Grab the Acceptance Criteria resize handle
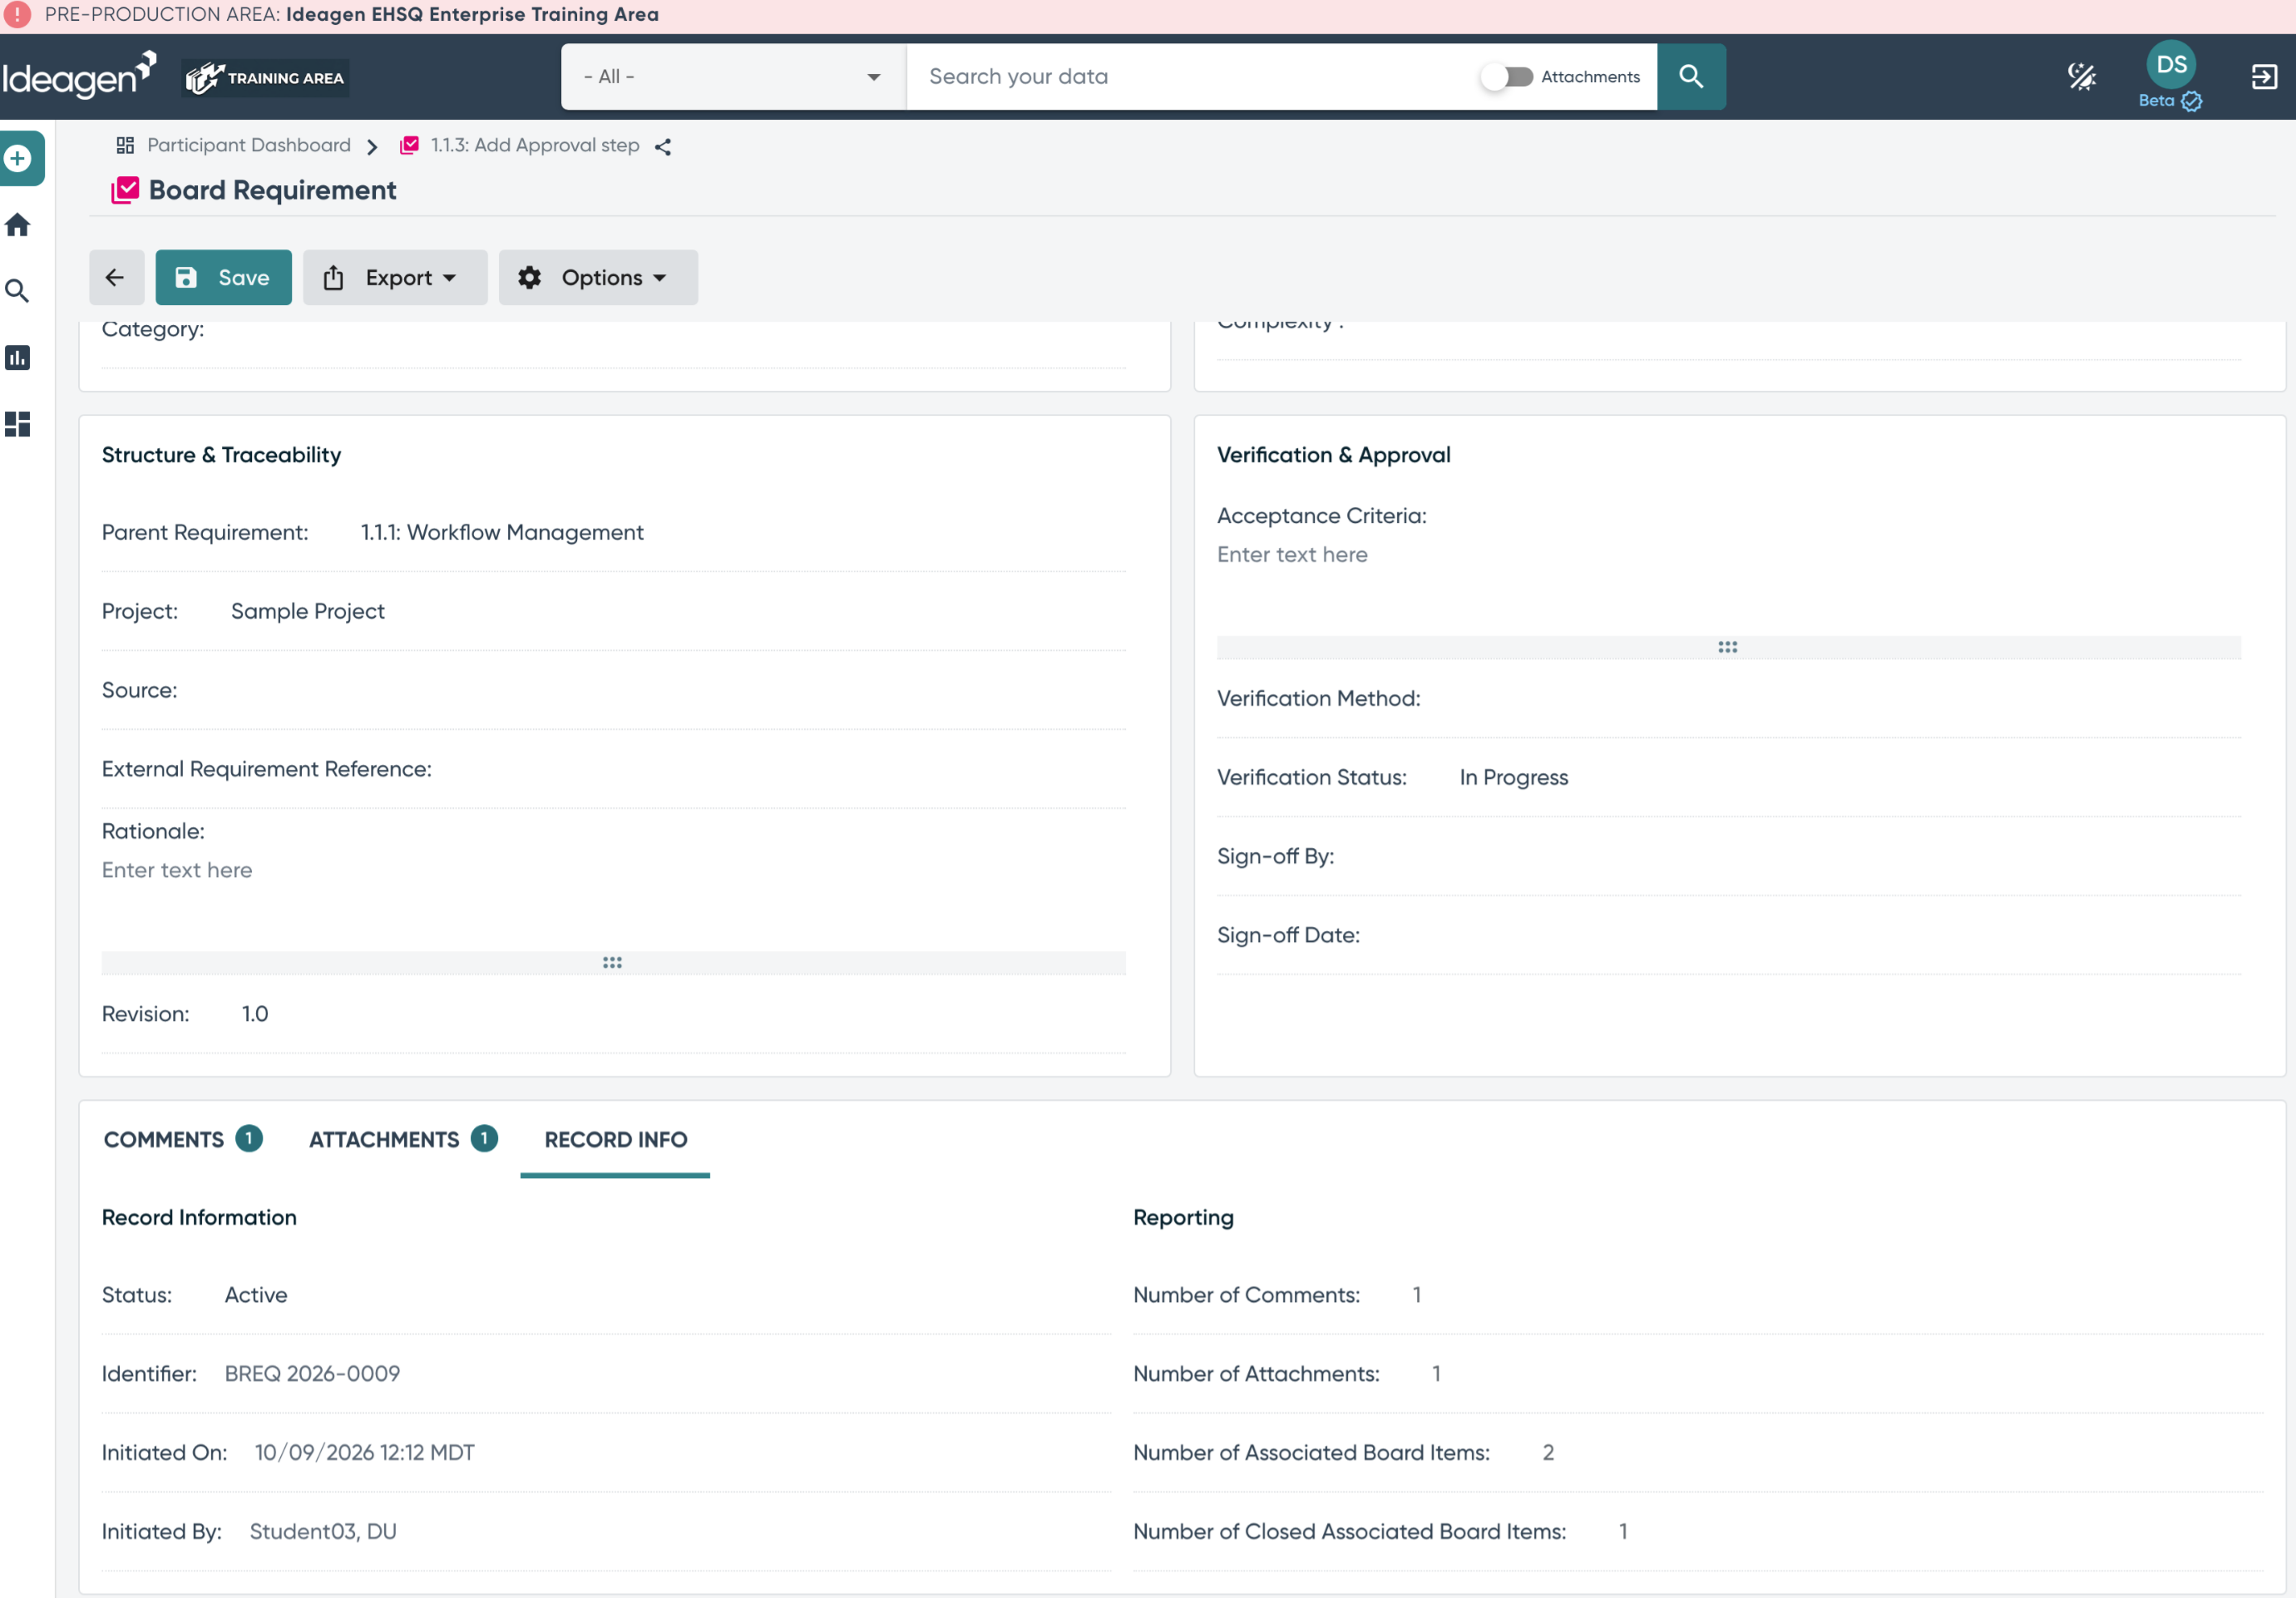The height and width of the screenshot is (1598, 2296). pos(1728,647)
